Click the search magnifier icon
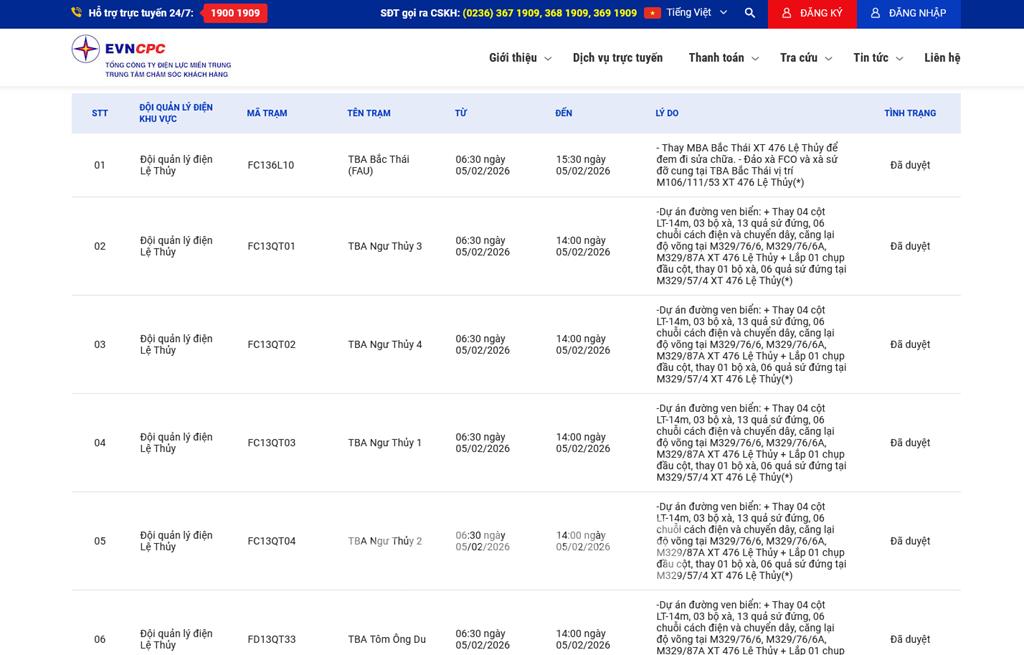Image resolution: width=1024 pixels, height=655 pixels. 750,13
